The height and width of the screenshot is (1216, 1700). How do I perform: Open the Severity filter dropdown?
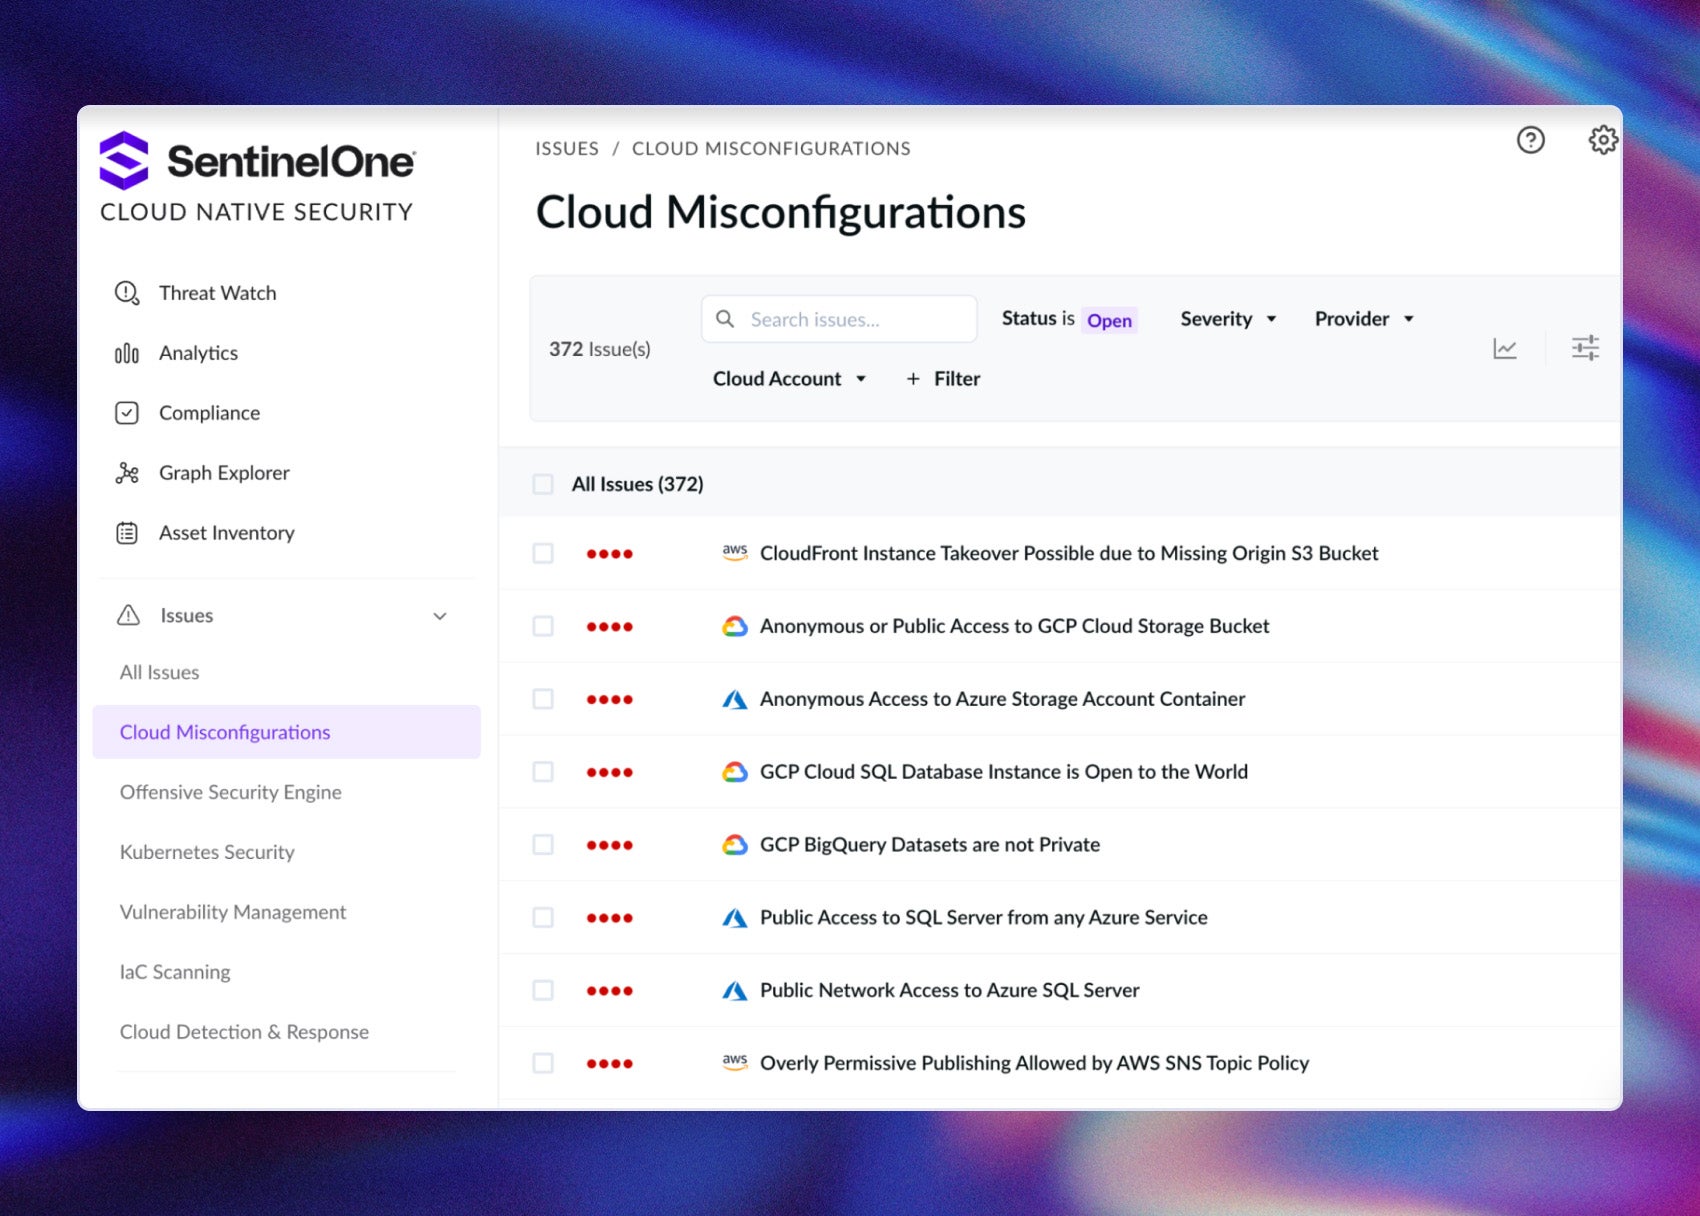click(x=1228, y=319)
